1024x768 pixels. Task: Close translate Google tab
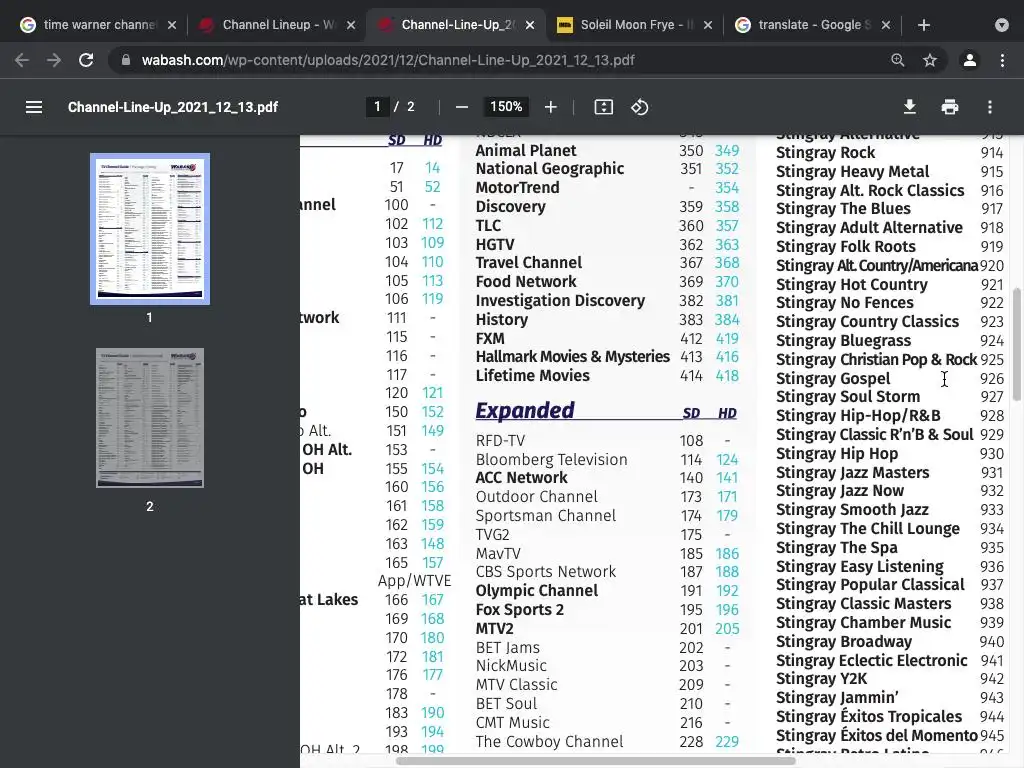click(886, 25)
